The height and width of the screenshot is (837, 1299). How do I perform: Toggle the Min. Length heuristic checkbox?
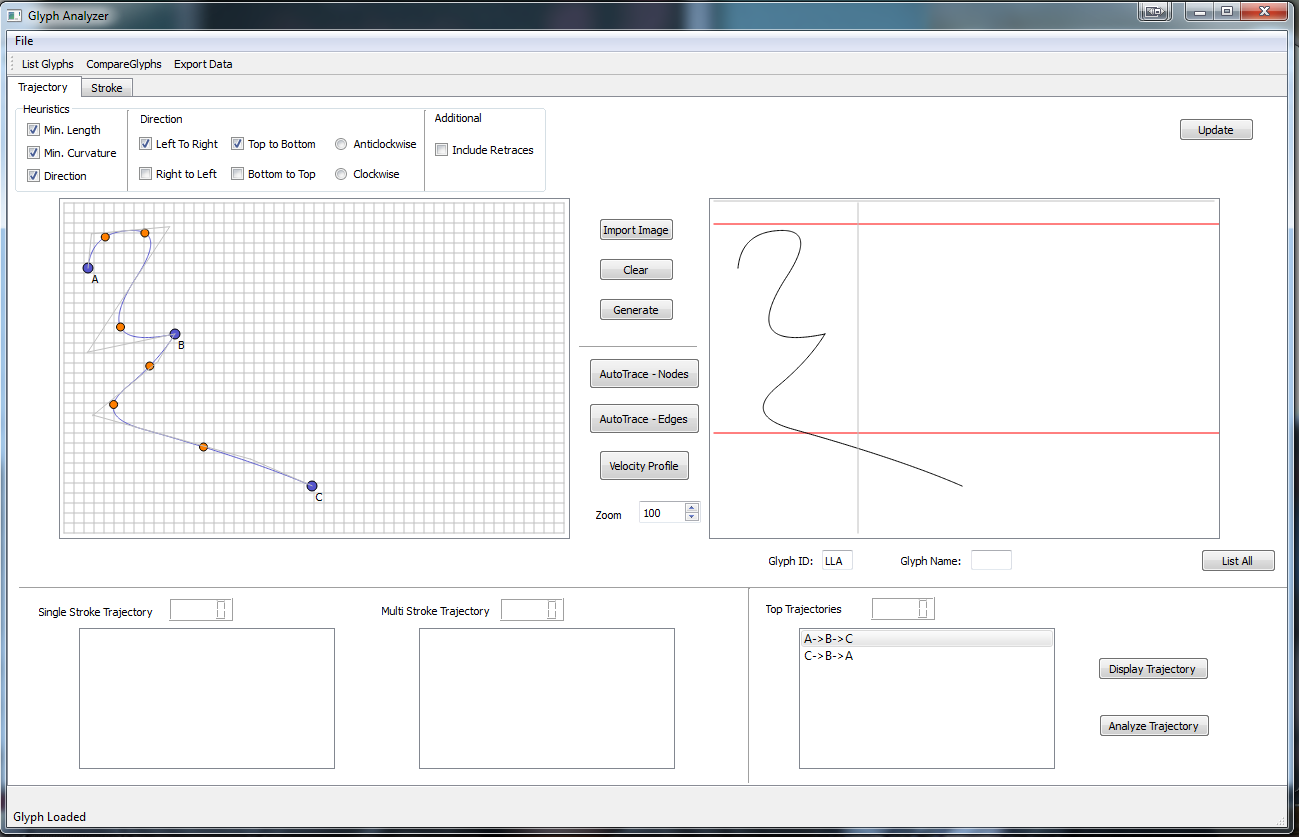click(34, 130)
